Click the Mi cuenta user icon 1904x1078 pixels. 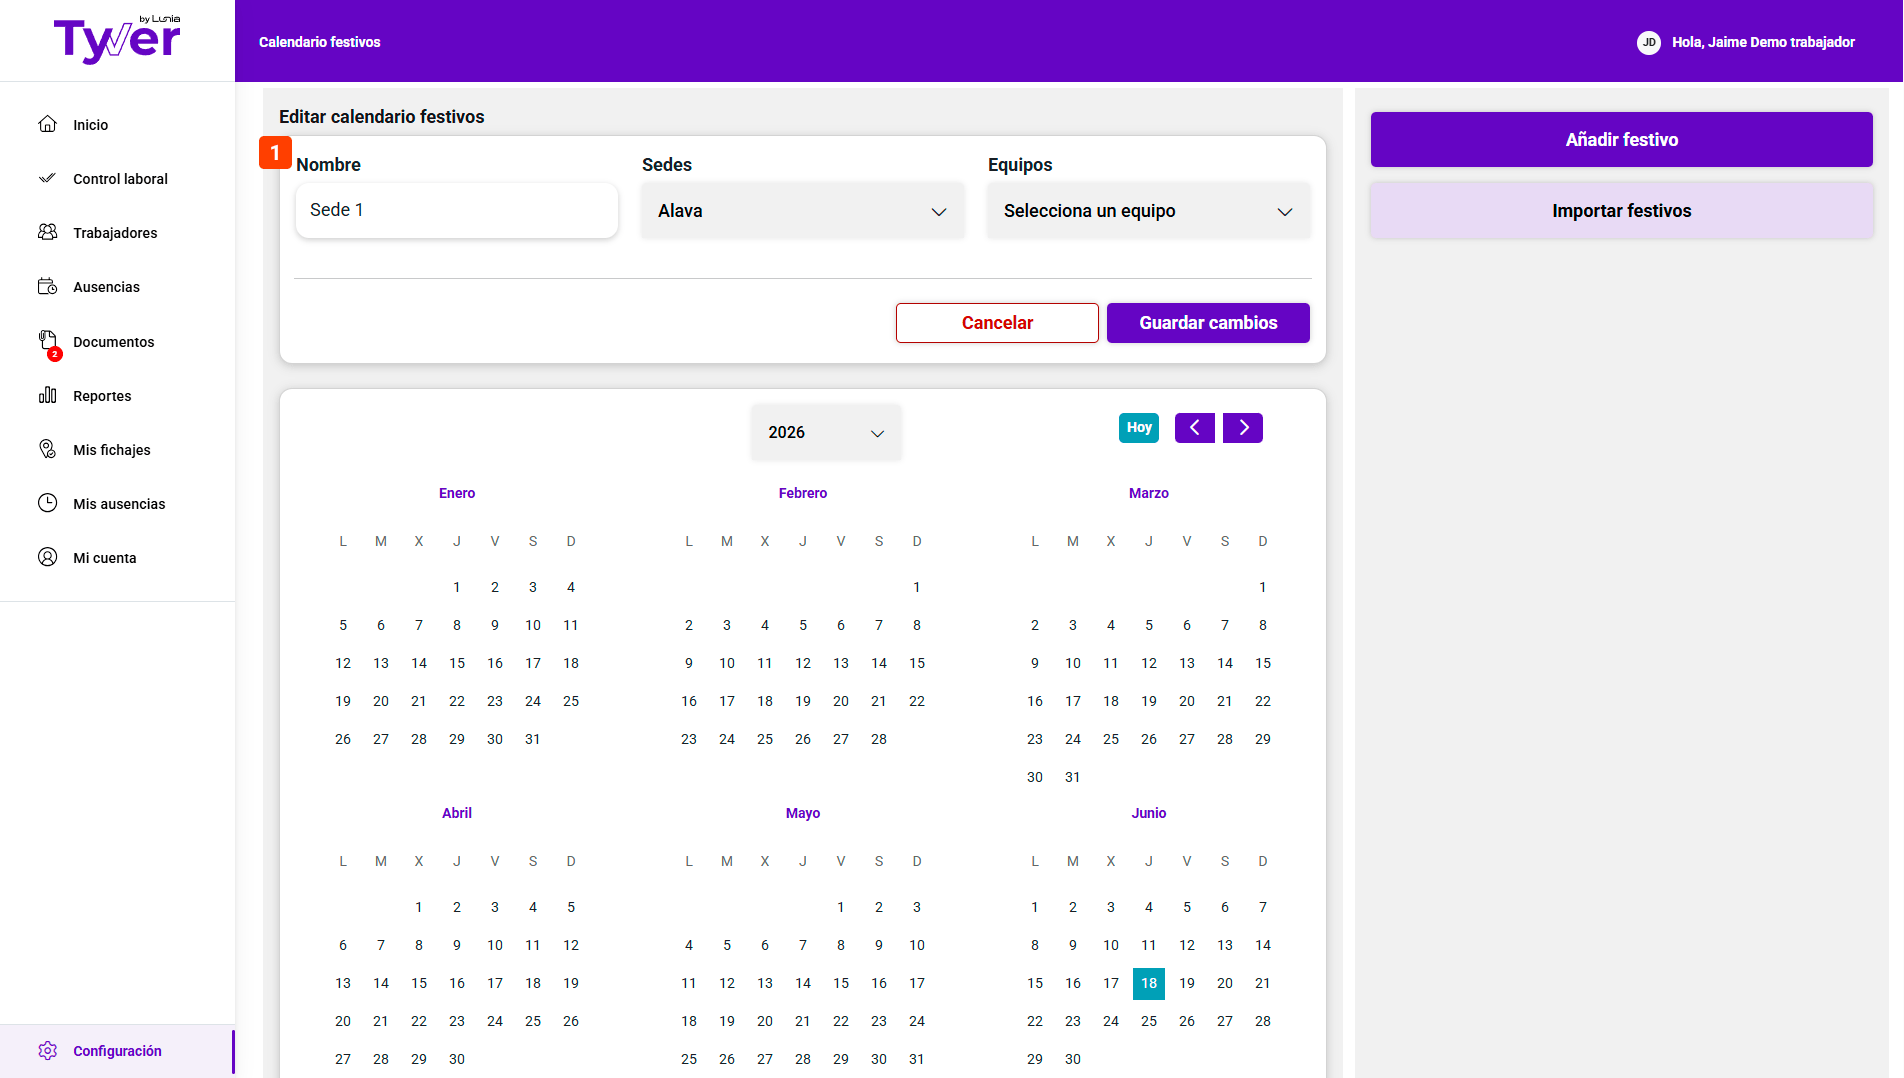47,557
